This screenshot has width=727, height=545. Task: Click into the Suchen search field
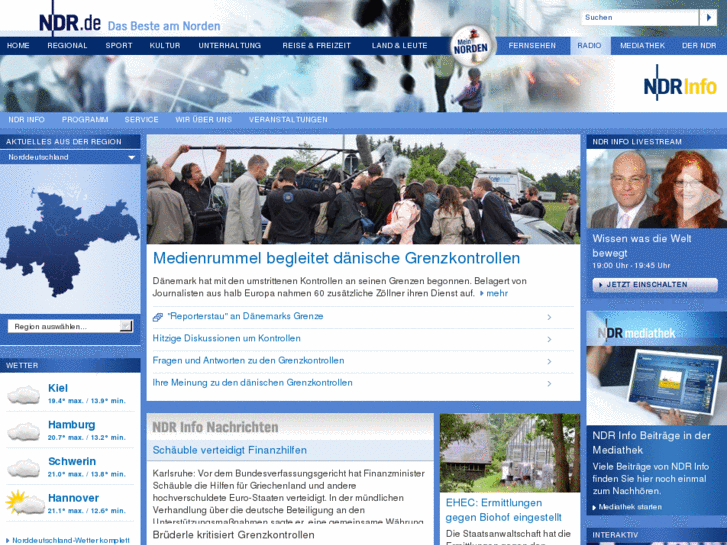(639, 18)
